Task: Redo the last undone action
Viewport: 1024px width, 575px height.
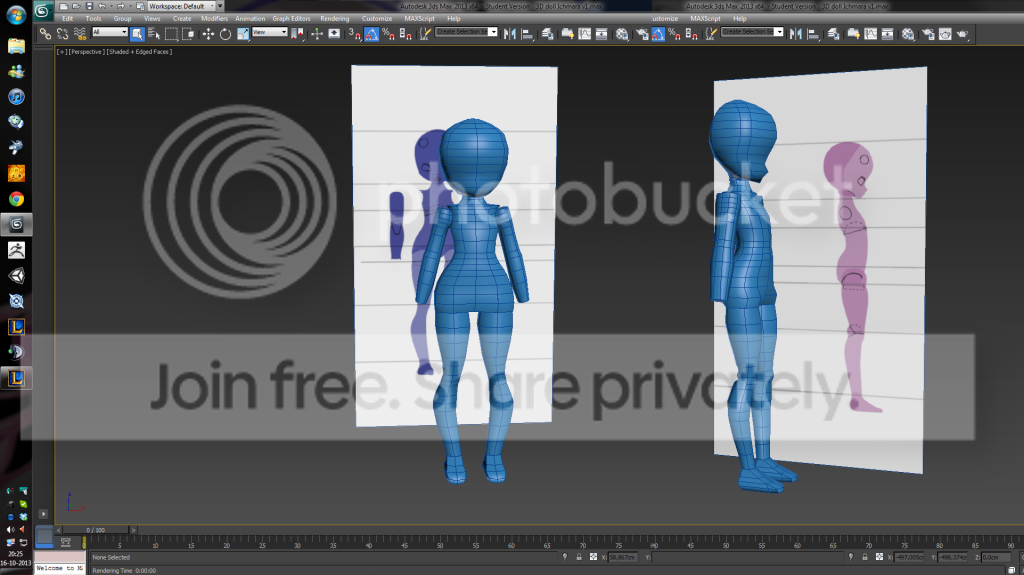Action: (120, 6)
